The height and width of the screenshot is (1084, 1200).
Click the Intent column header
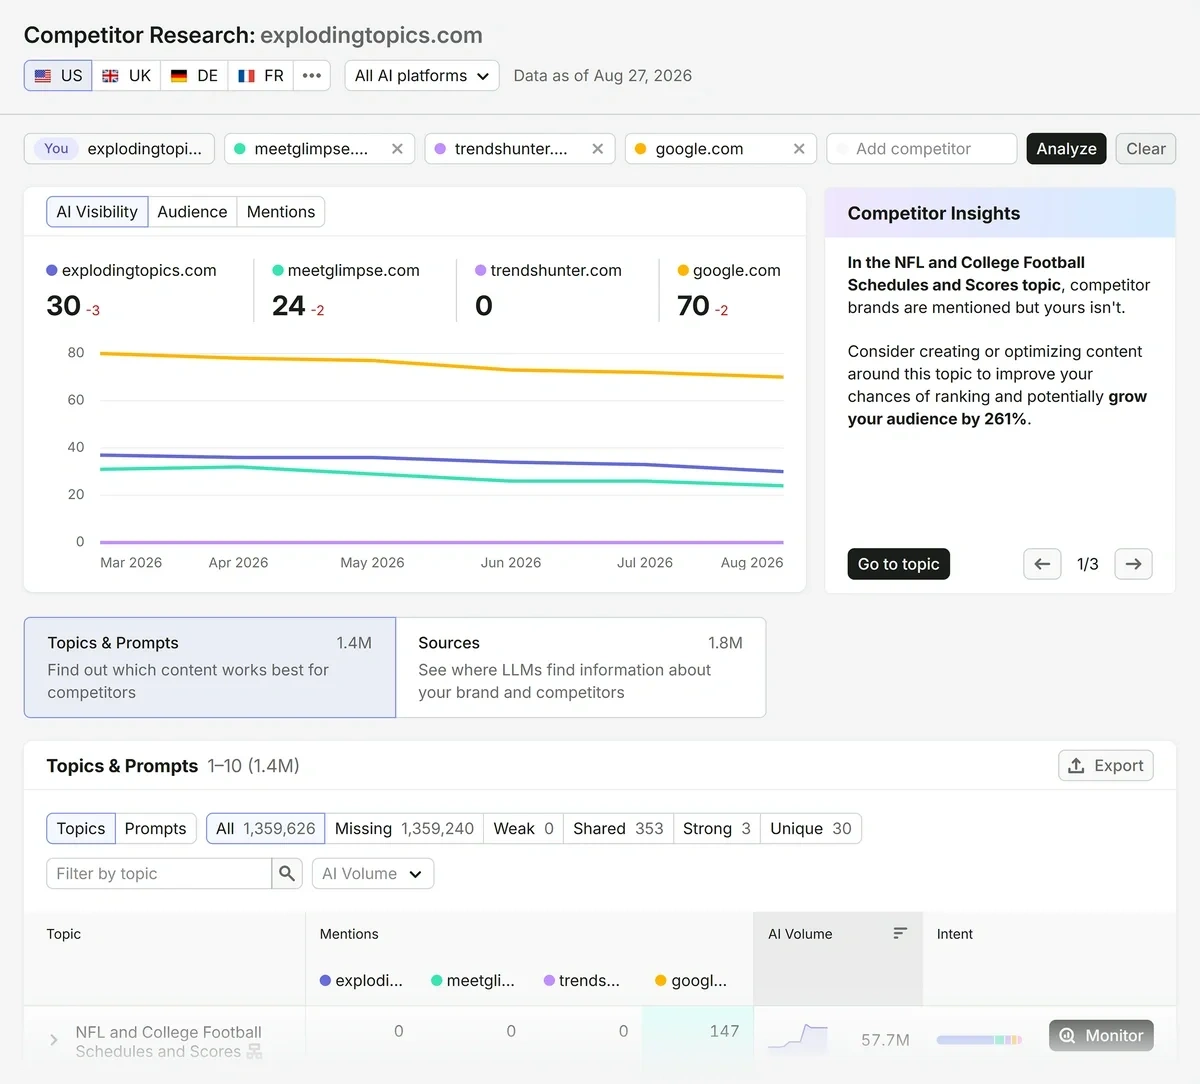point(955,934)
